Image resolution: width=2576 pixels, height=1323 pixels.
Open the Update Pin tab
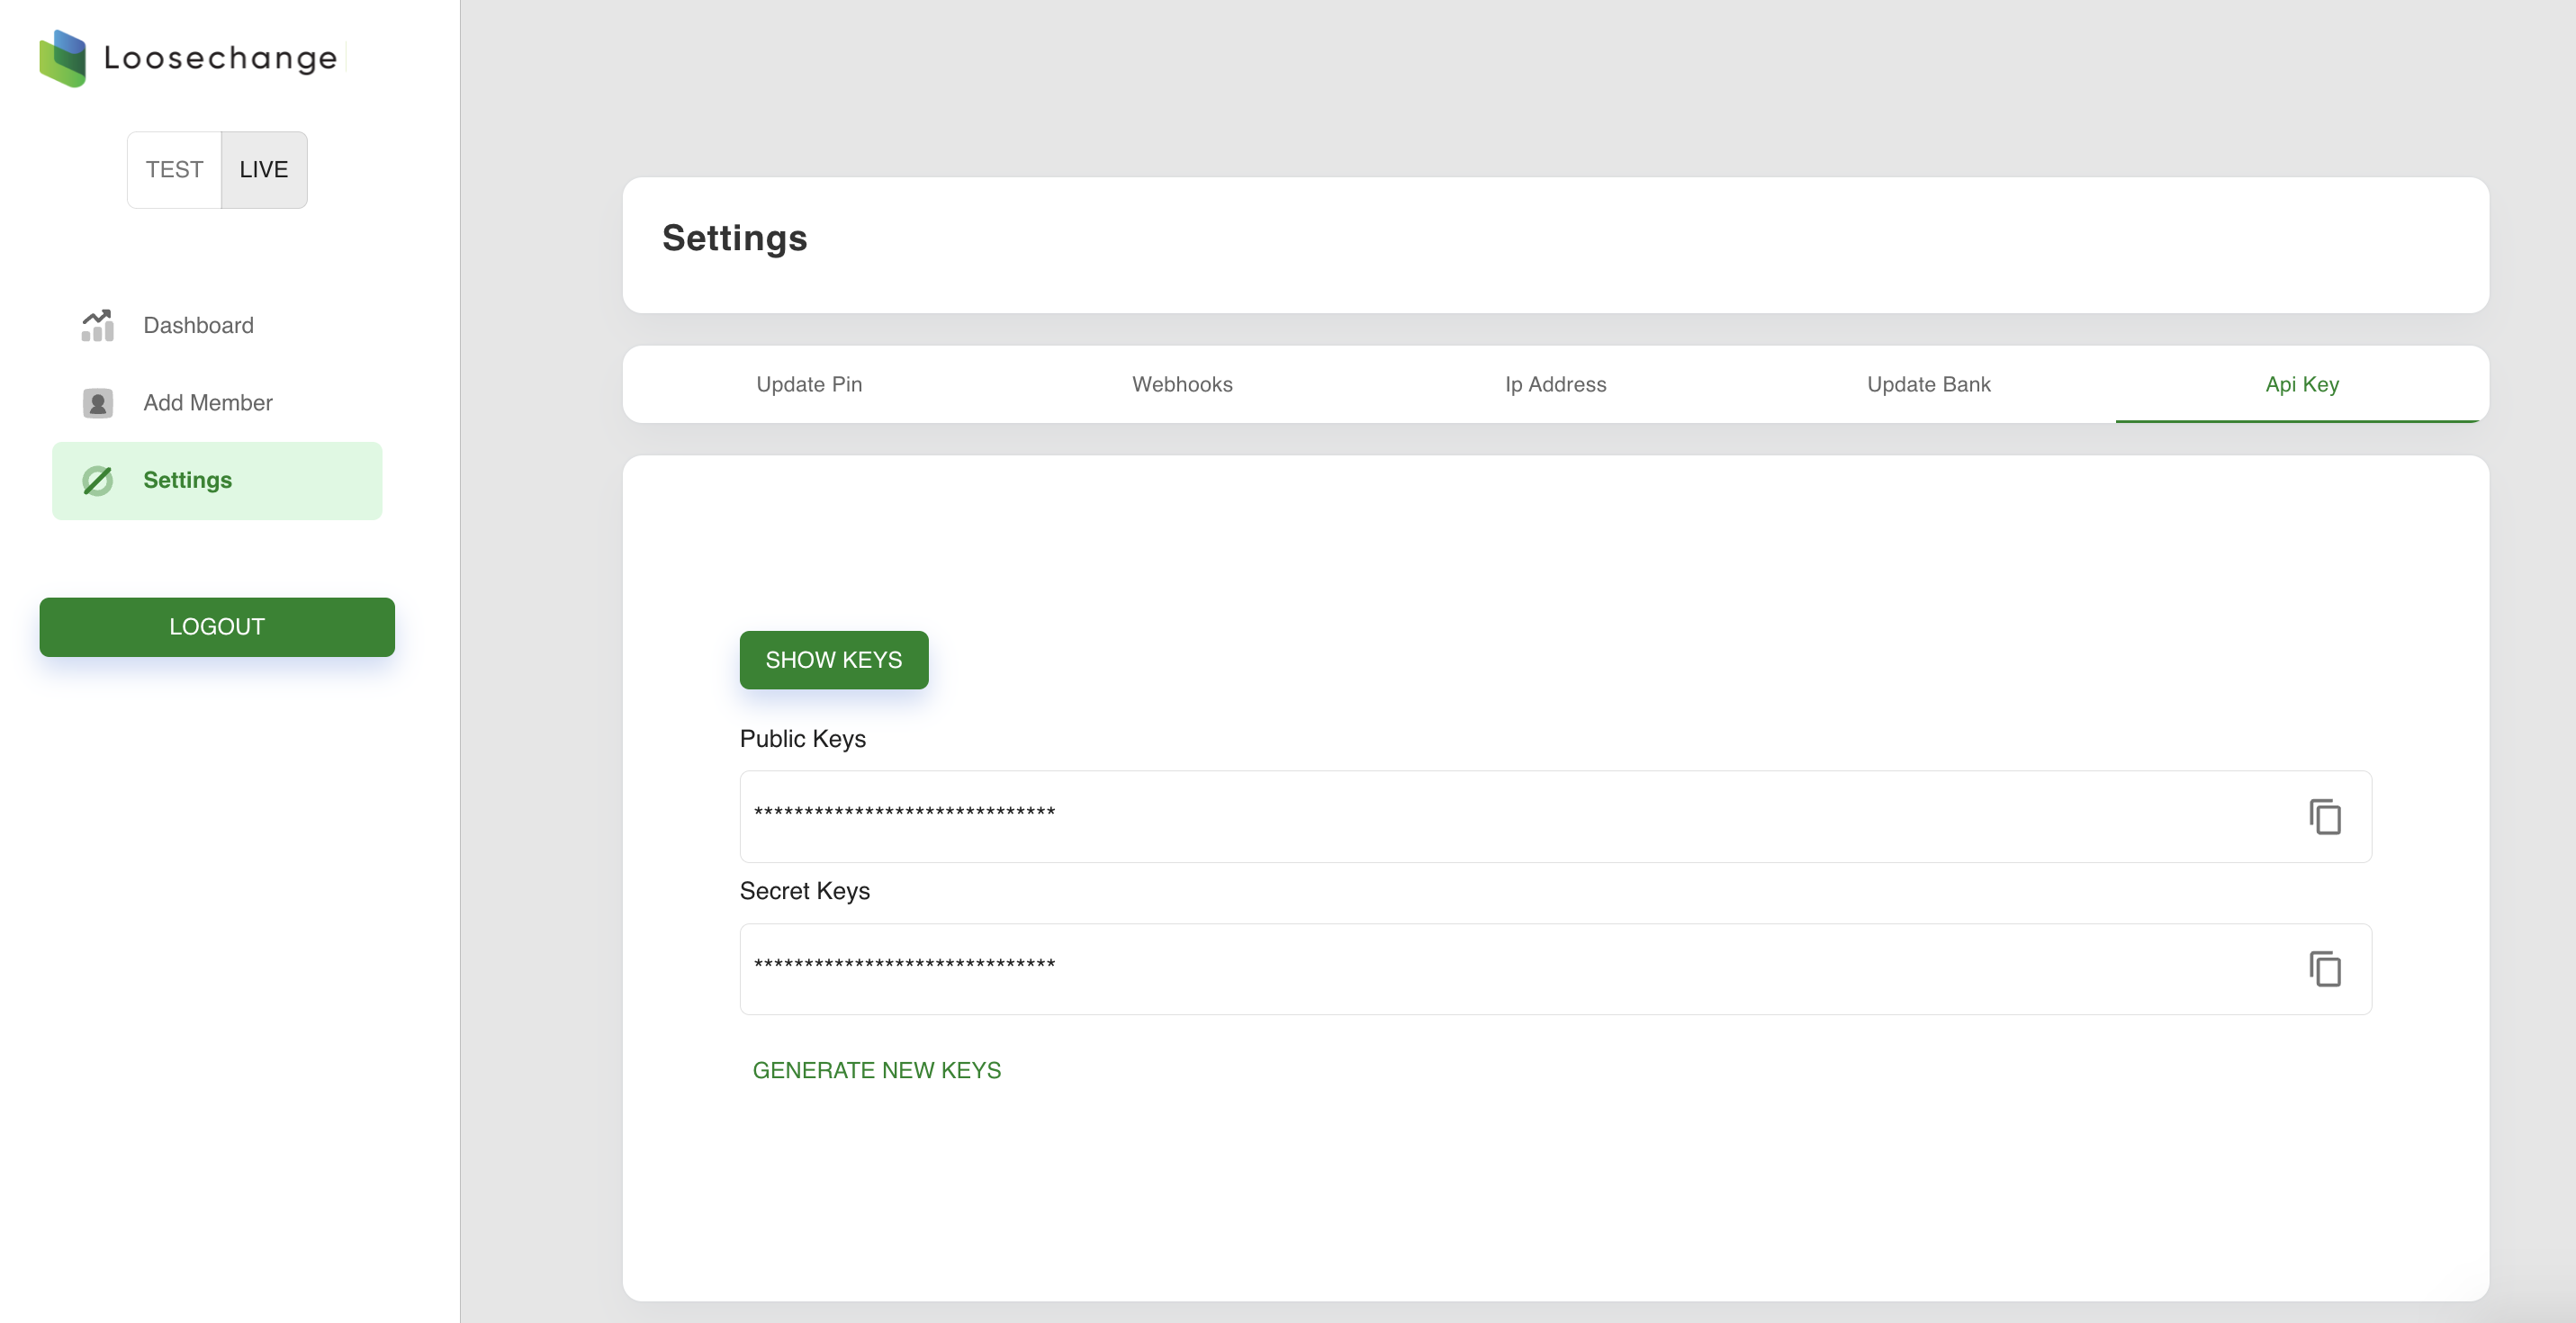(809, 385)
